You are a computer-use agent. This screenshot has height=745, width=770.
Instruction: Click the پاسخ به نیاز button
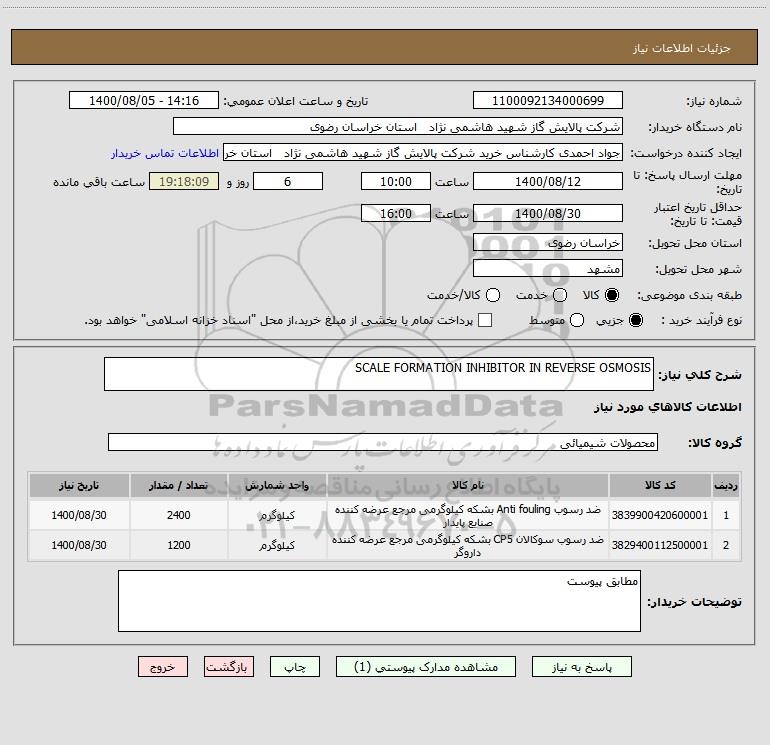click(x=581, y=666)
